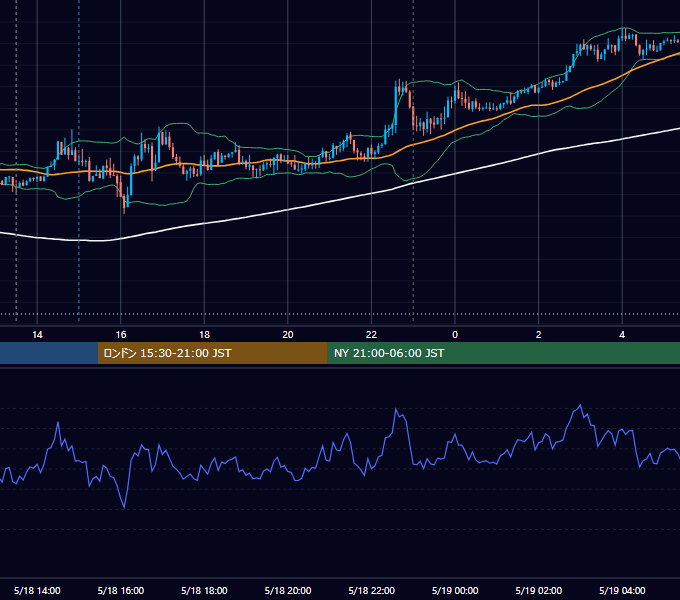
Task: Click hour label 18 on upper axis
Action: click(204, 335)
